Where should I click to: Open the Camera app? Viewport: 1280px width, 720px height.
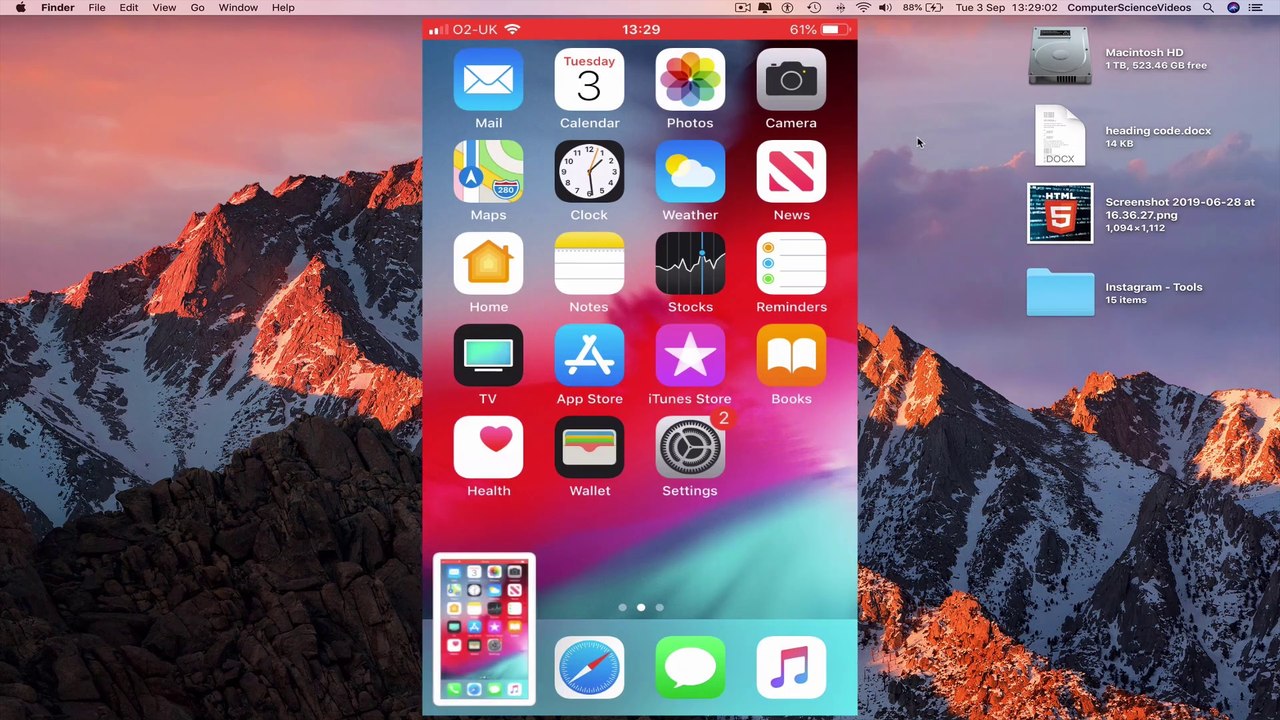tap(791, 80)
